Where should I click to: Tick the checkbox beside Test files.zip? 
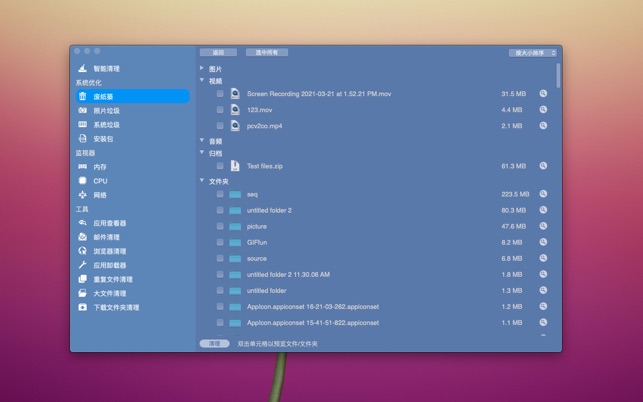[x=220, y=166]
